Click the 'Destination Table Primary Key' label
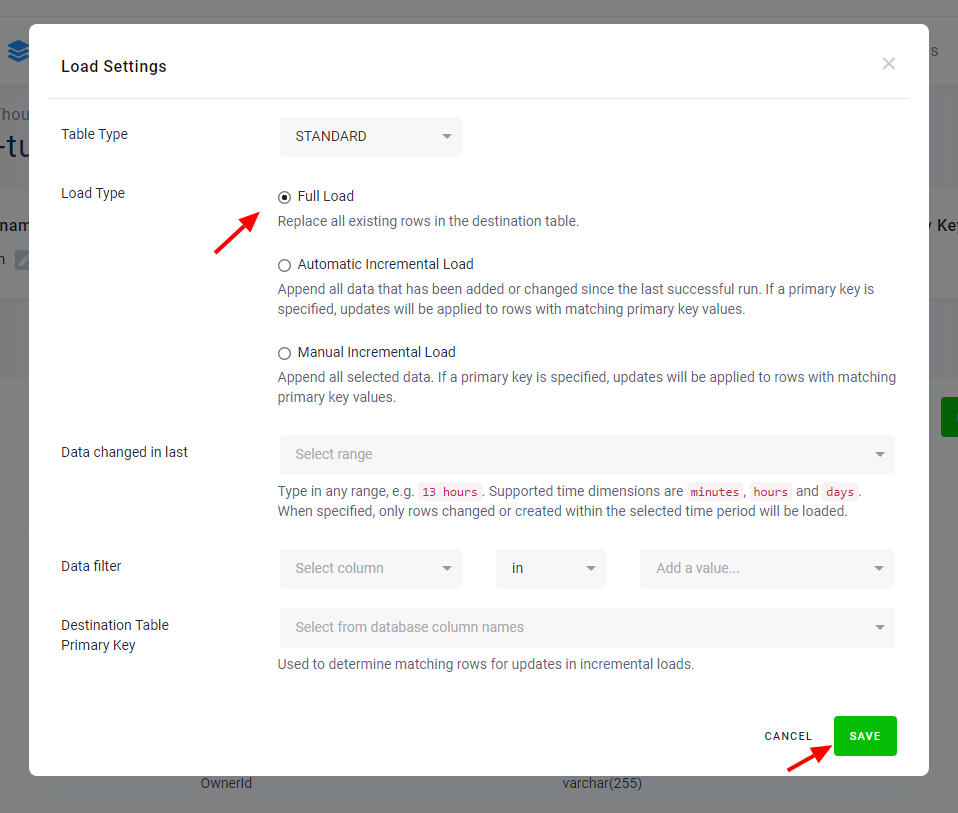958x813 pixels. pyautogui.click(x=115, y=635)
